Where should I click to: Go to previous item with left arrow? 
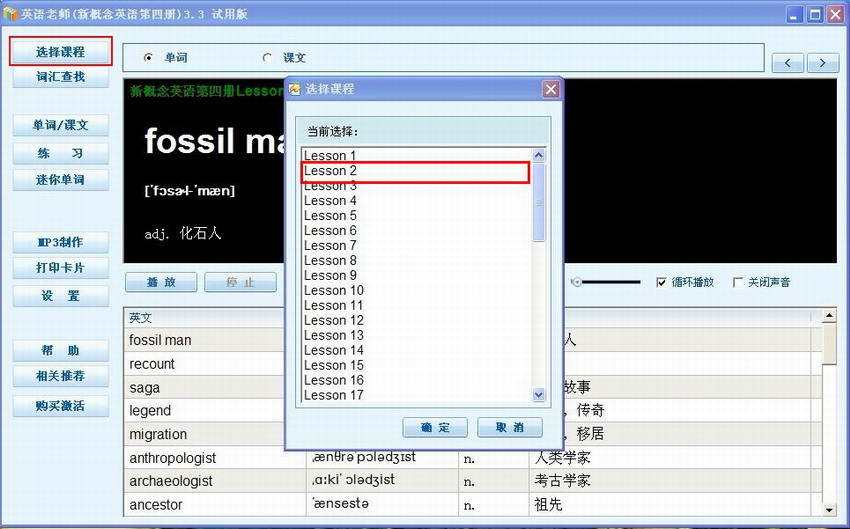click(788, 63)
